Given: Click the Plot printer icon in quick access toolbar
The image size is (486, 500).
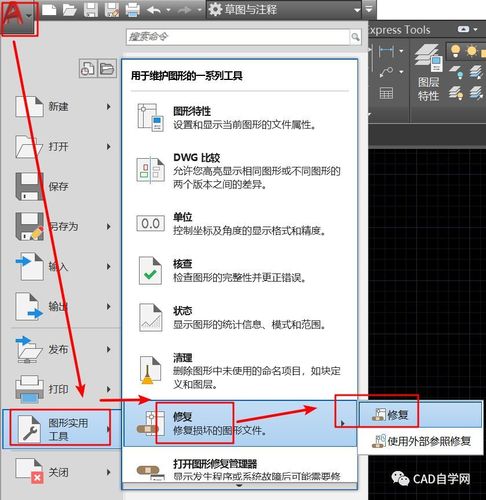Looking at the screenshot, I should click(x=132, y=9).
